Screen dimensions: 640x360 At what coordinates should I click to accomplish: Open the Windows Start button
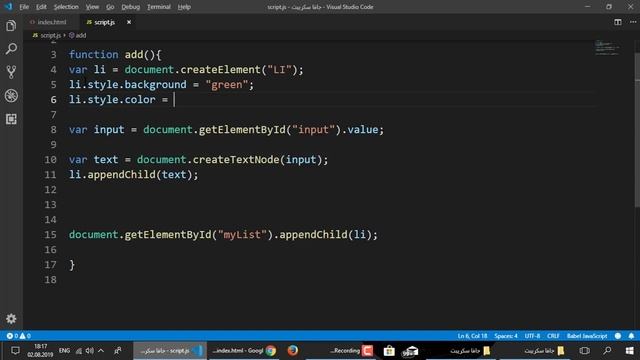tap(629, 351)
